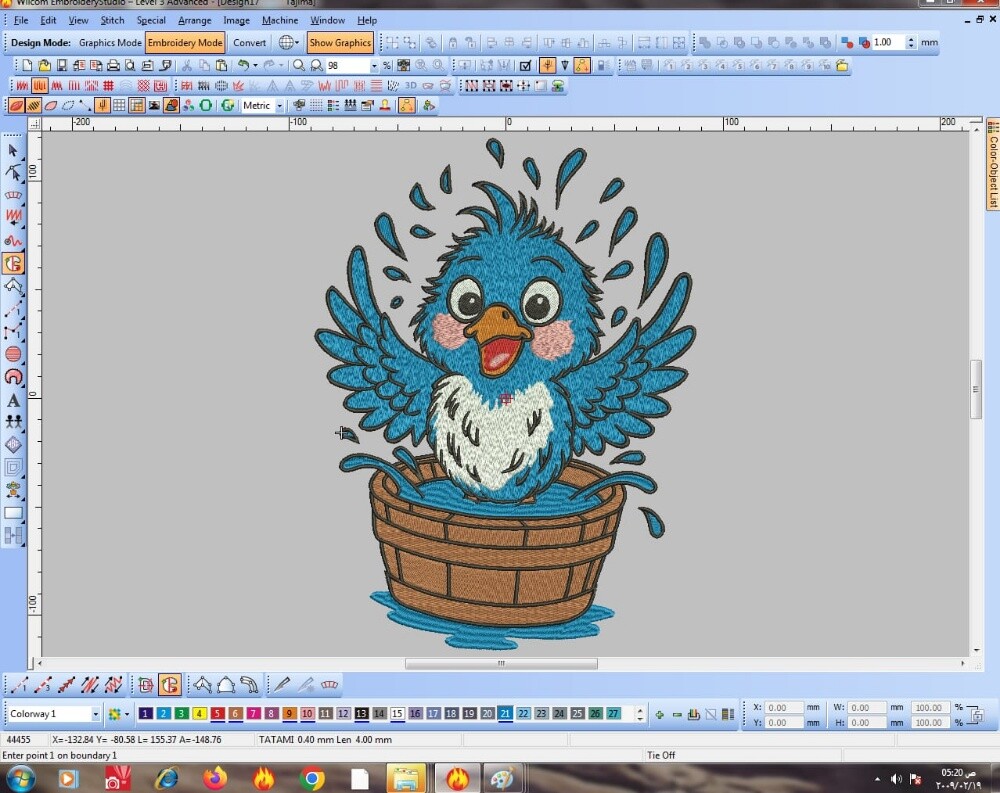The width and height of the screenshot is (1000, 793).
Task: Expand the thread chart dropdown beside Colorway
Action: 127,714
